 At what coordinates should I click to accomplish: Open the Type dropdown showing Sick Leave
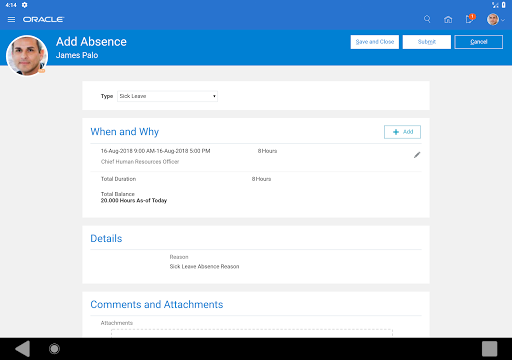pos(167,96)
